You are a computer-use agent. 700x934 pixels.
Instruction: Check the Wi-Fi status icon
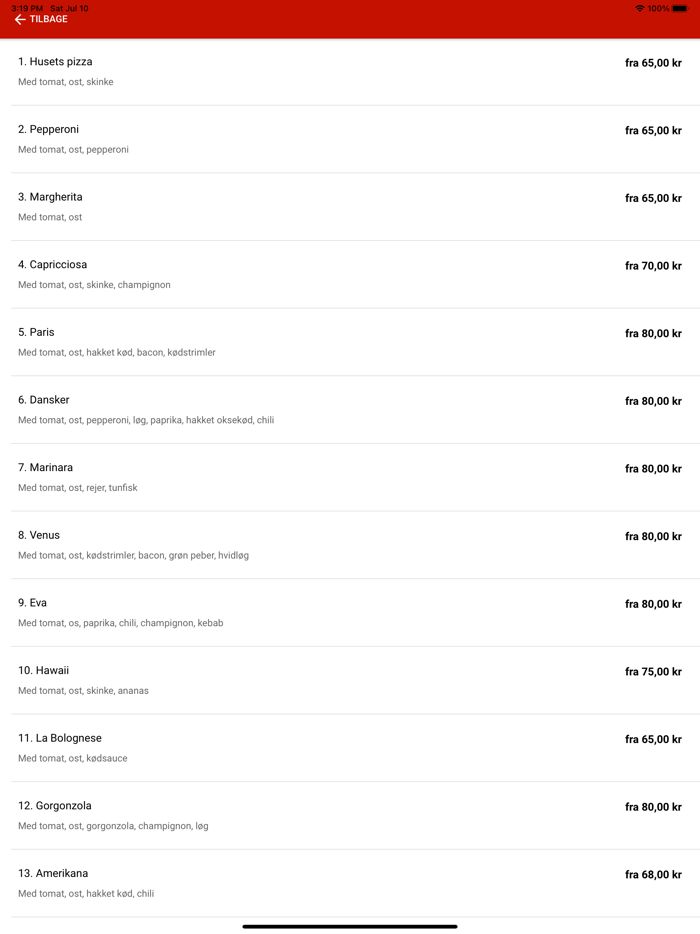point(639,8)
